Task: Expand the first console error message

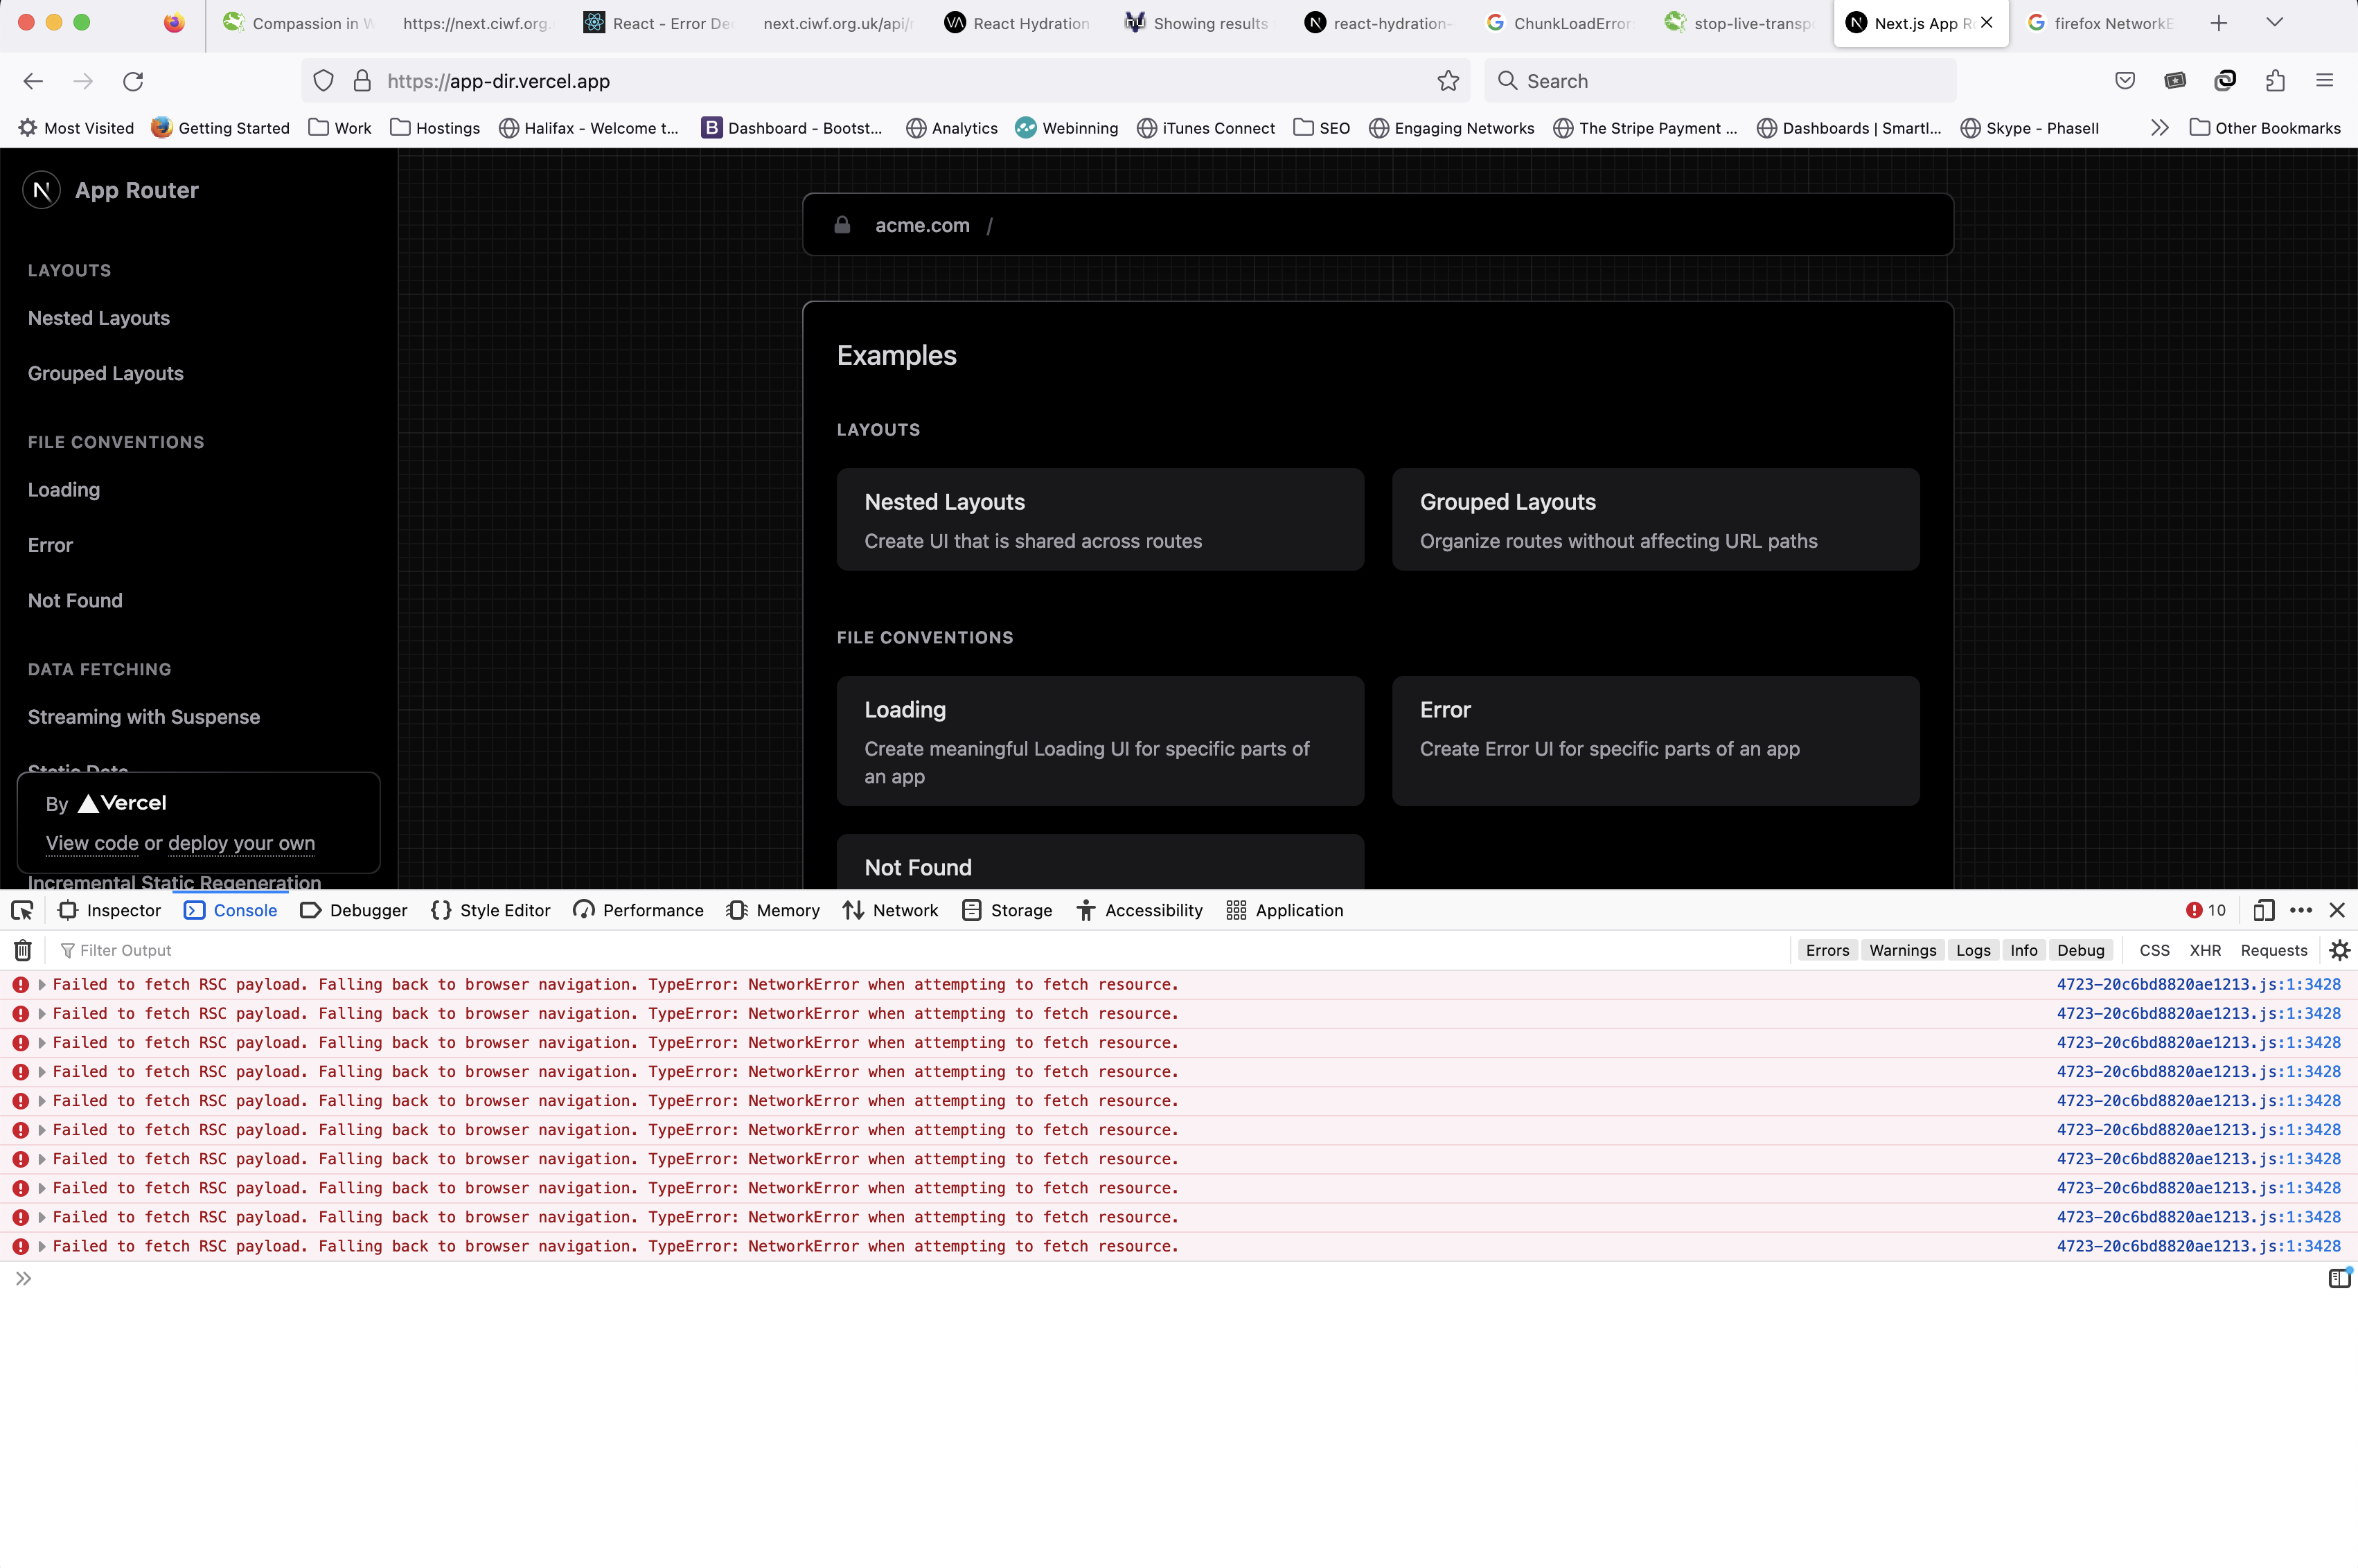Action: coord(42,984)
